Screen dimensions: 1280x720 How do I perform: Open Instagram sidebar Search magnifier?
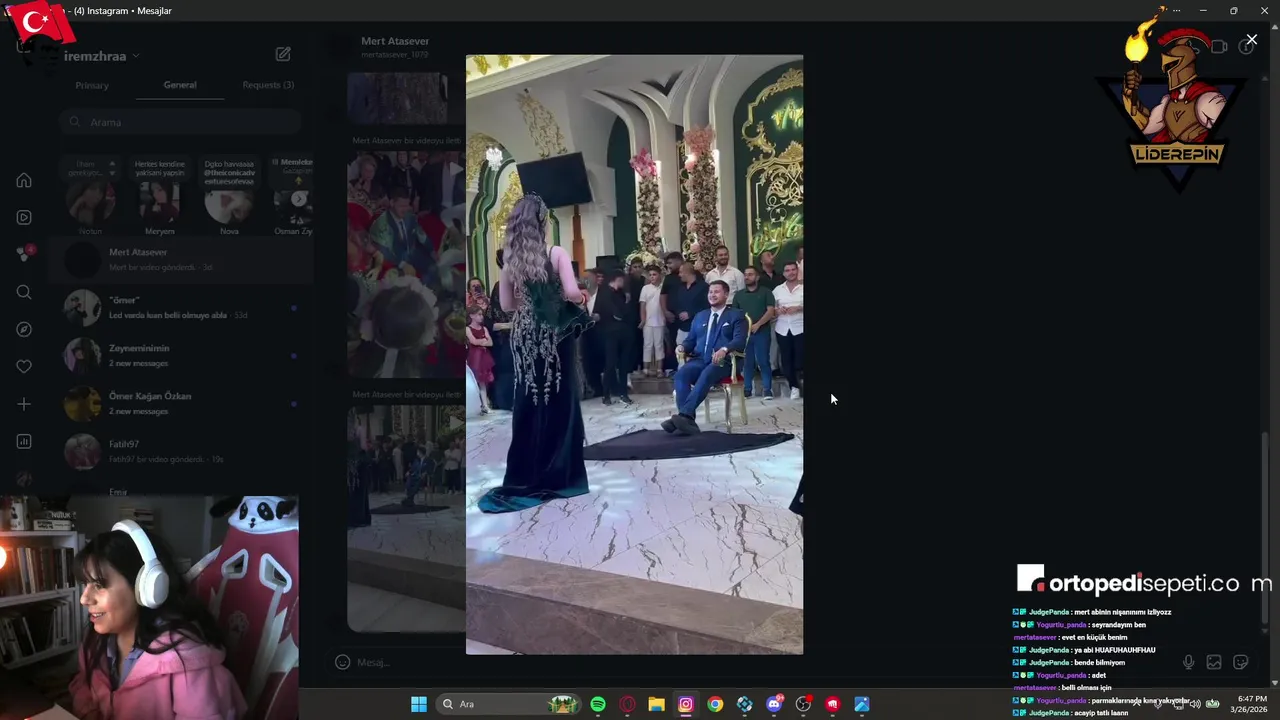point(24,292)
